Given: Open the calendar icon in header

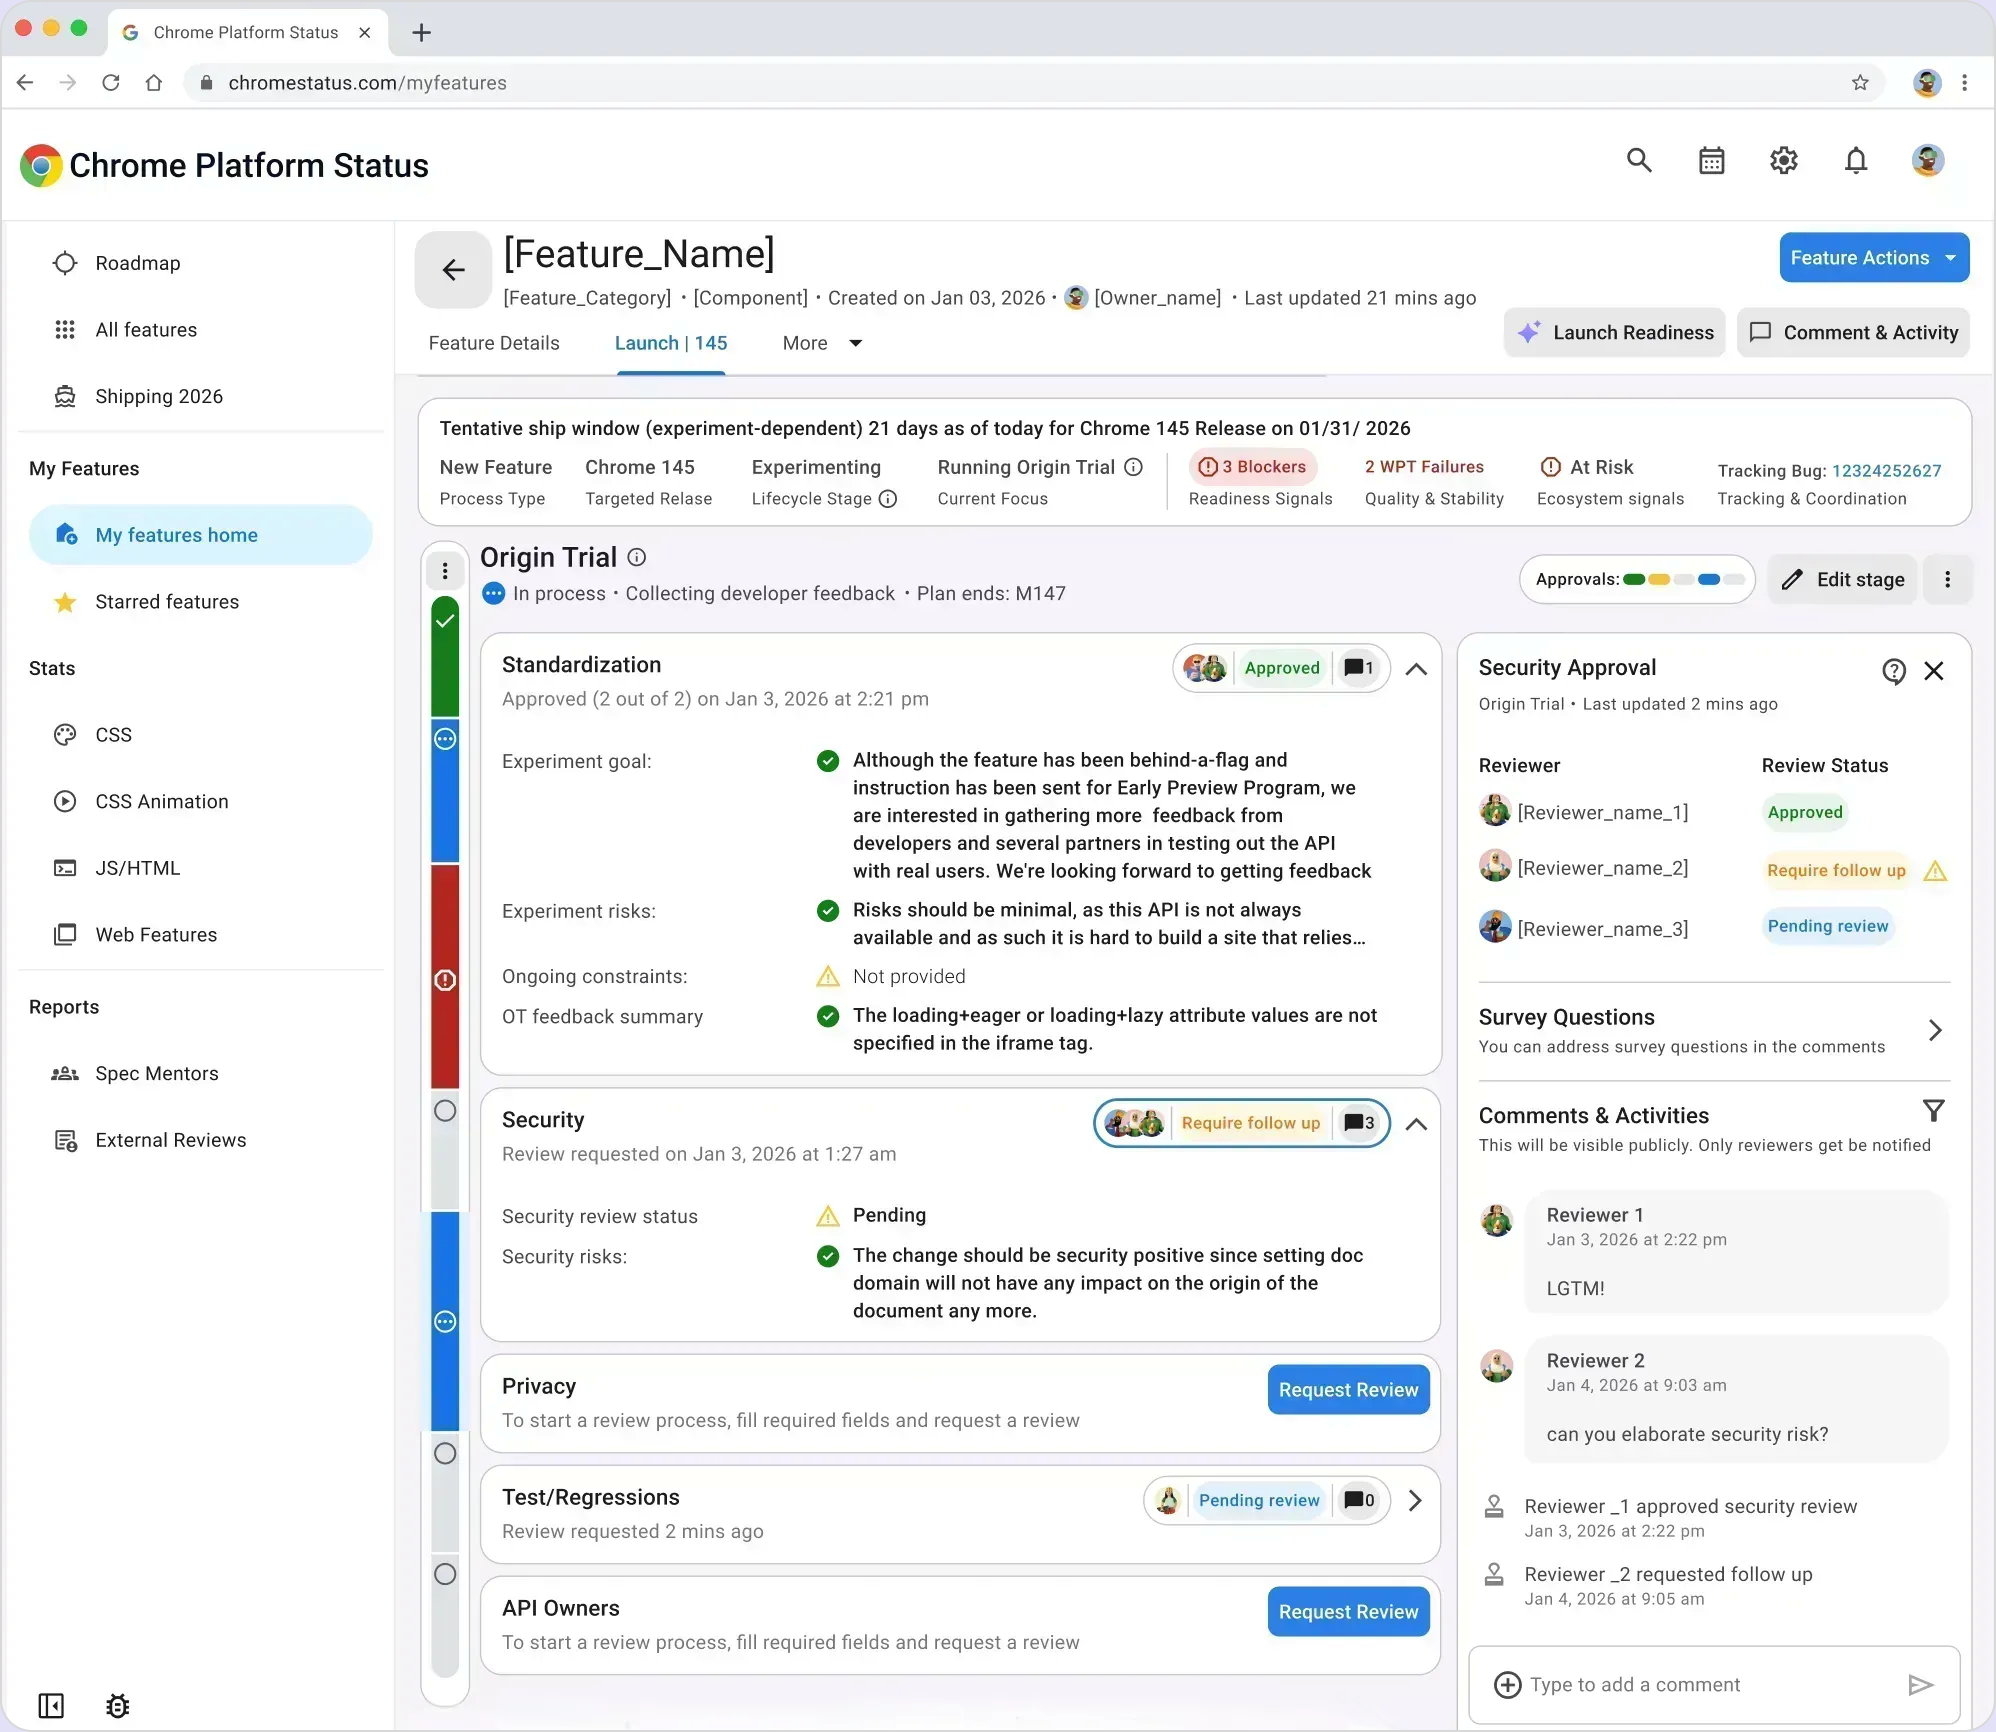Looking at the screenshot, I should 1711,160.
